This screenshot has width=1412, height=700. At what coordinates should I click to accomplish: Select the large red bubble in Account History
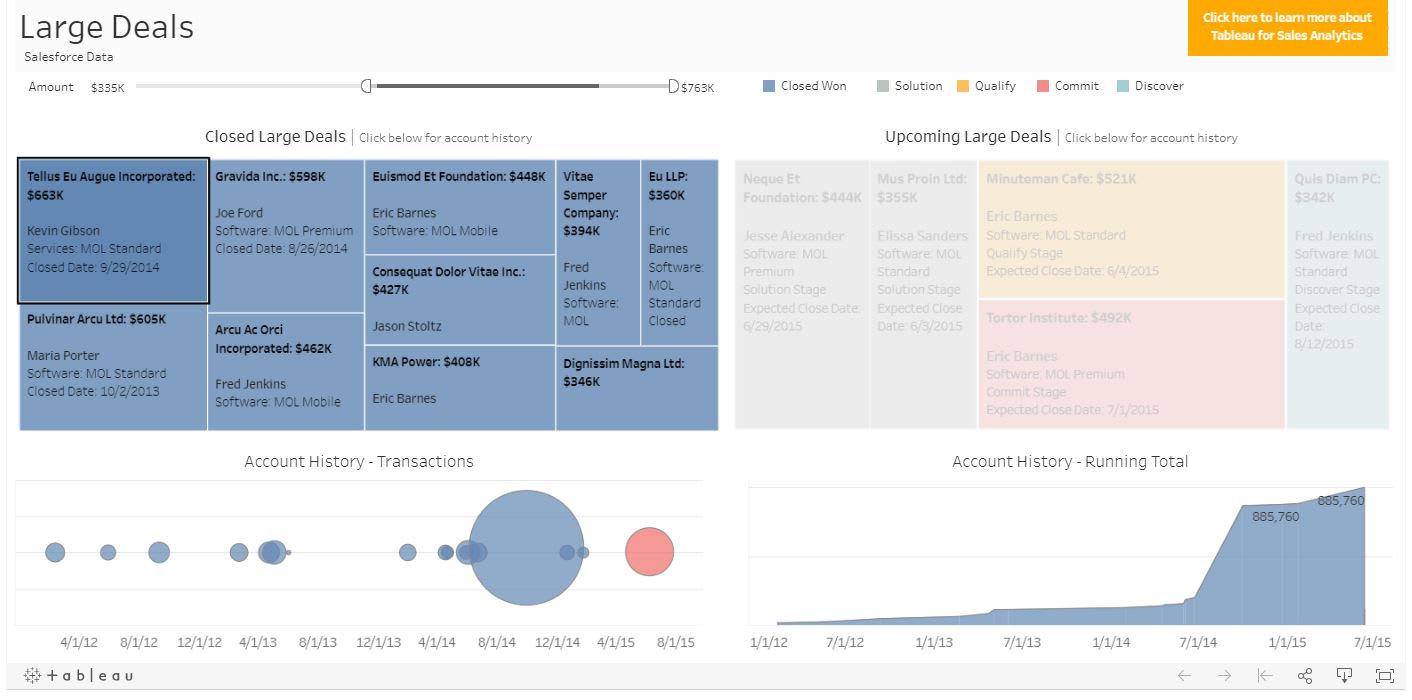click(x=650, y=551)
